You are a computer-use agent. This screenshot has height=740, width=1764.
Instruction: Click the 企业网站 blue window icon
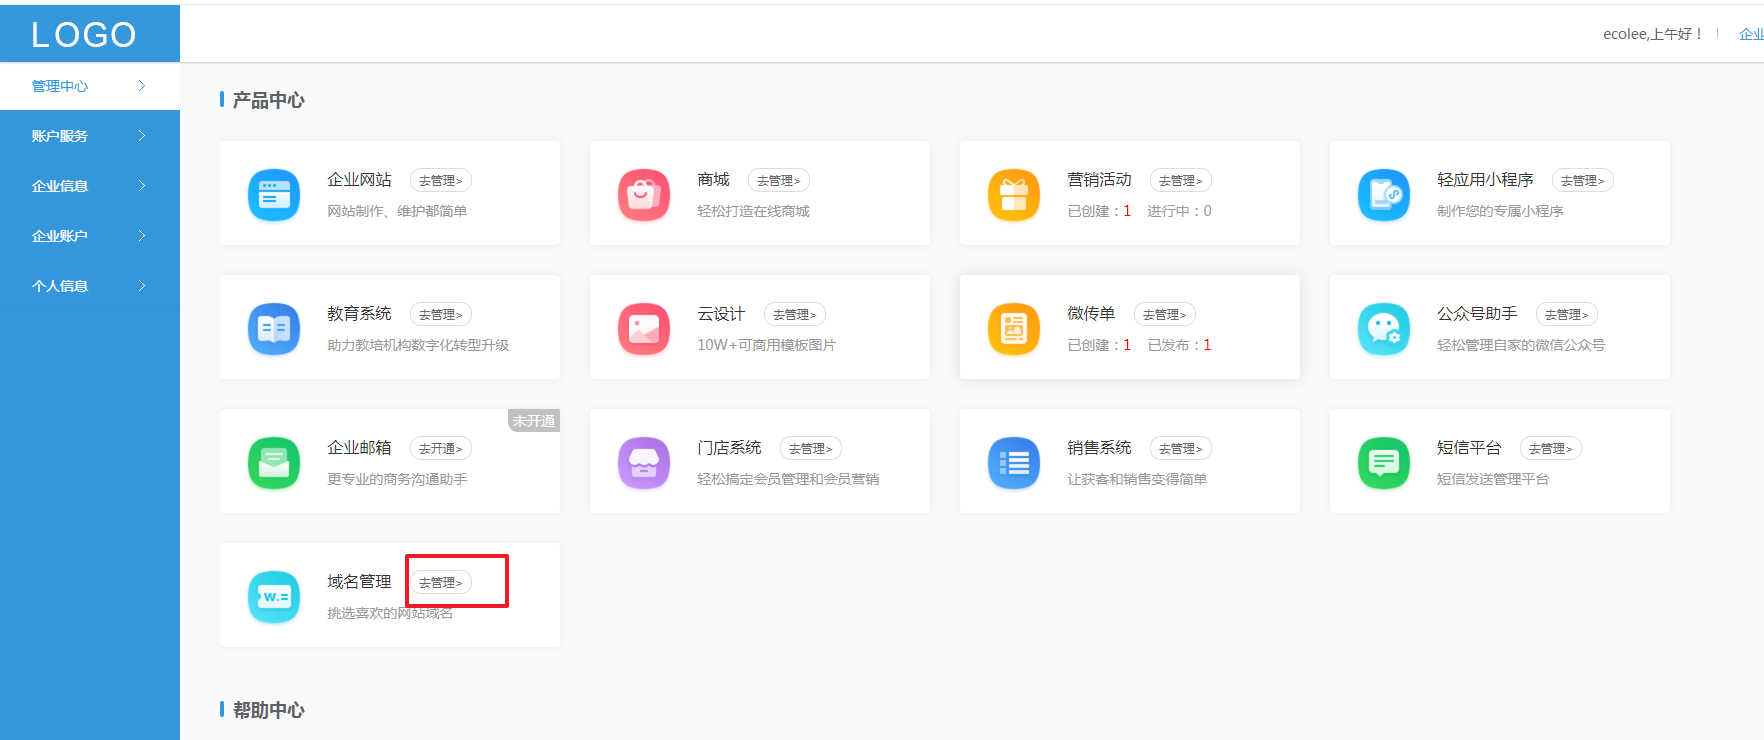(274, 195)
